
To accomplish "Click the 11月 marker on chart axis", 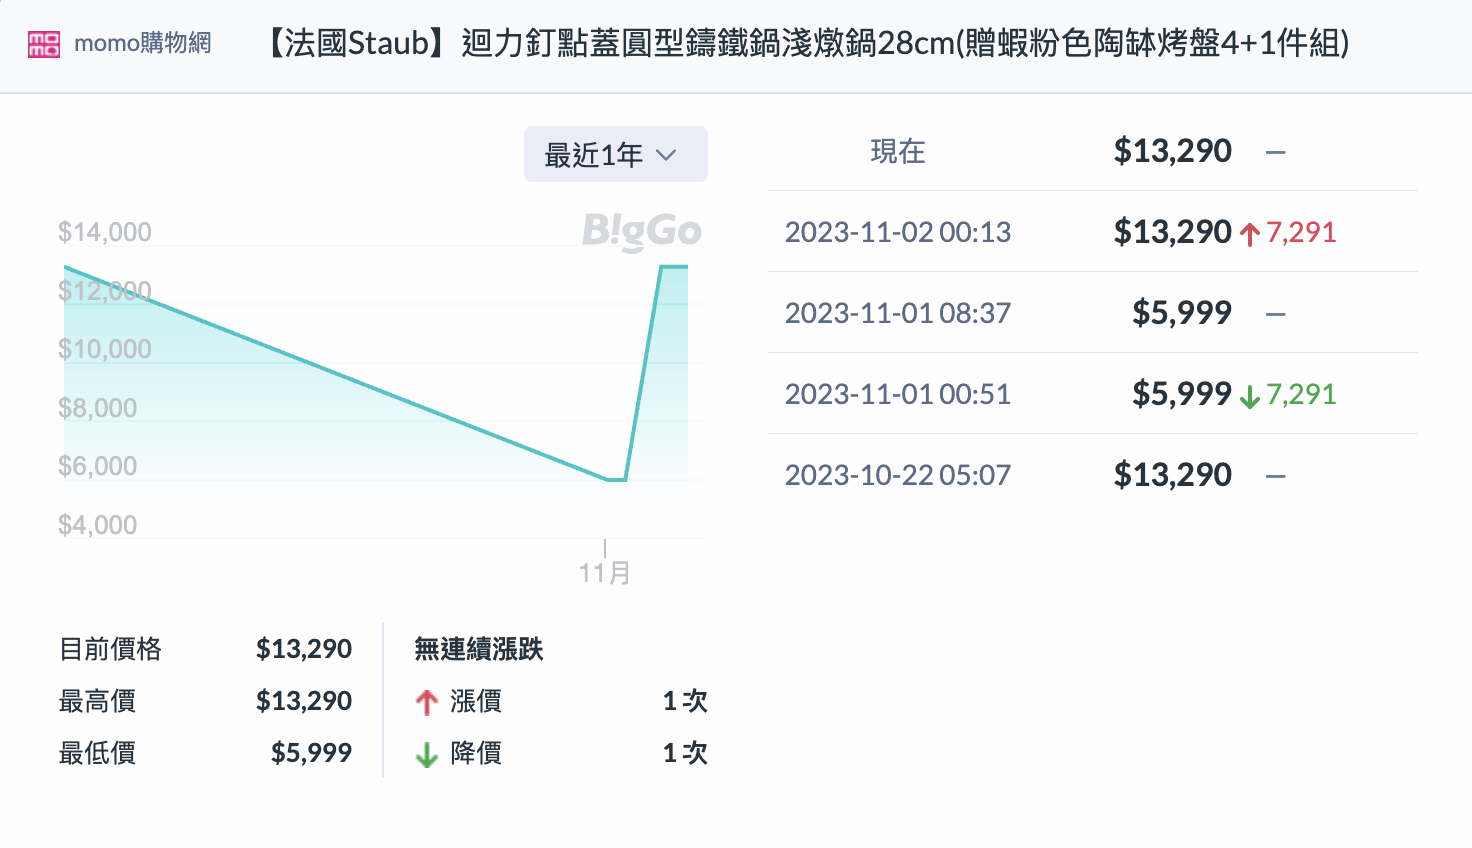I will tap(605, 572).
